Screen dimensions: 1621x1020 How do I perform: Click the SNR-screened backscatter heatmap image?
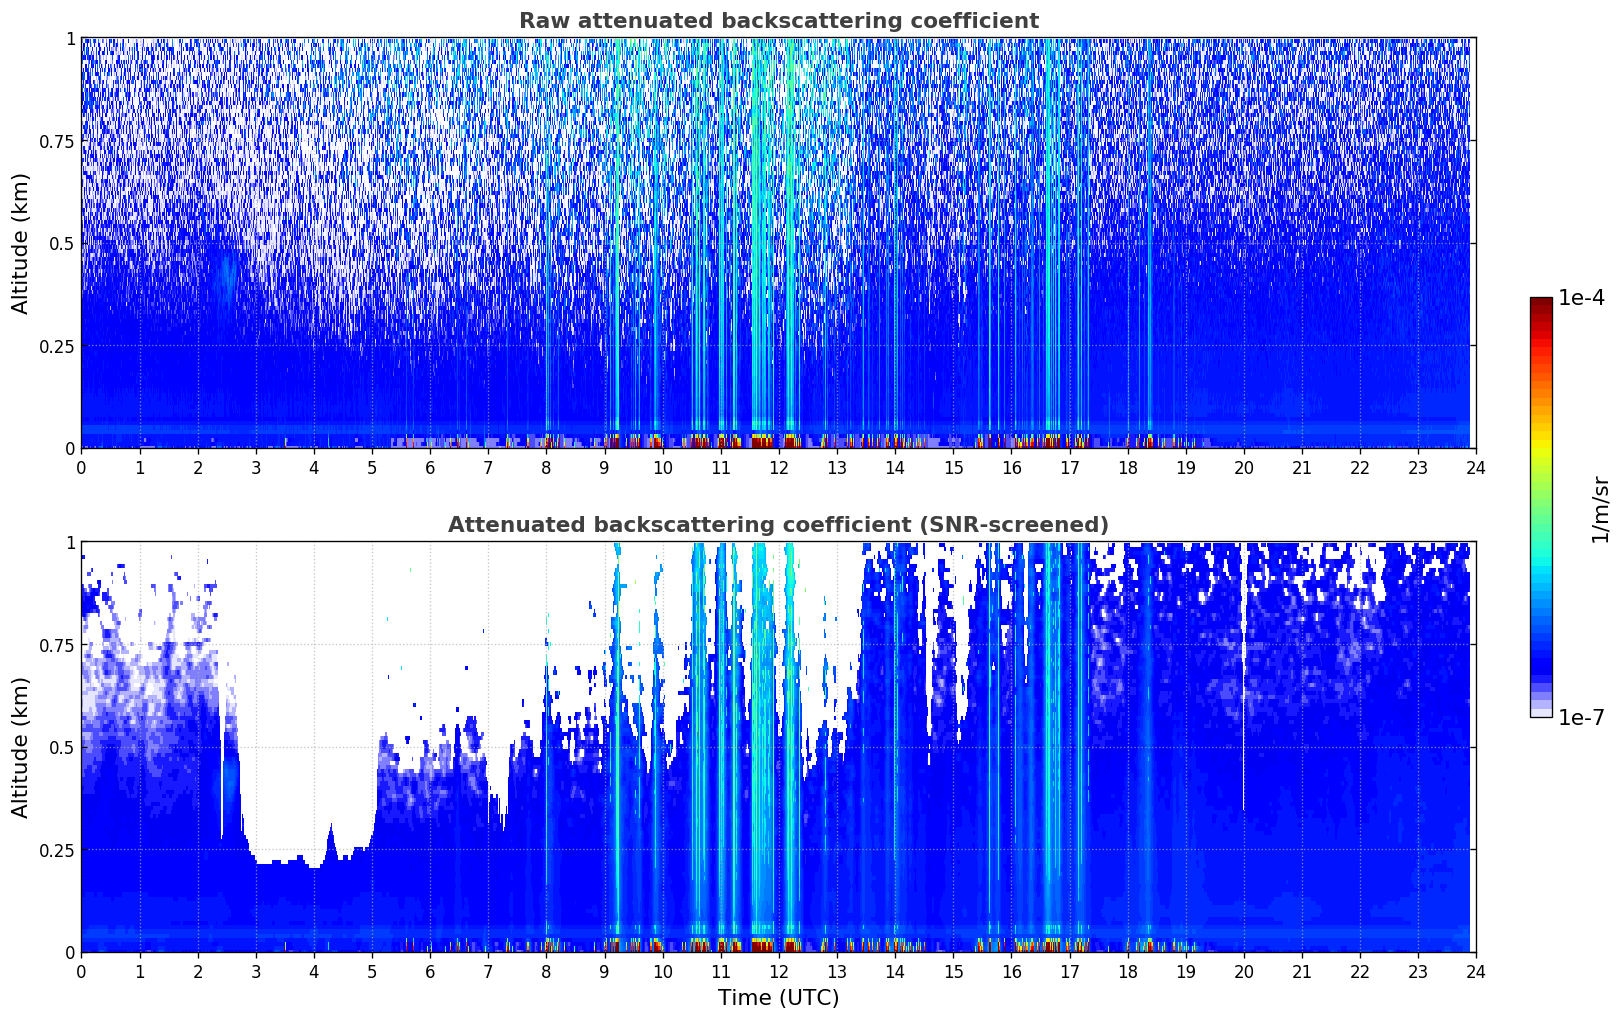778,747
